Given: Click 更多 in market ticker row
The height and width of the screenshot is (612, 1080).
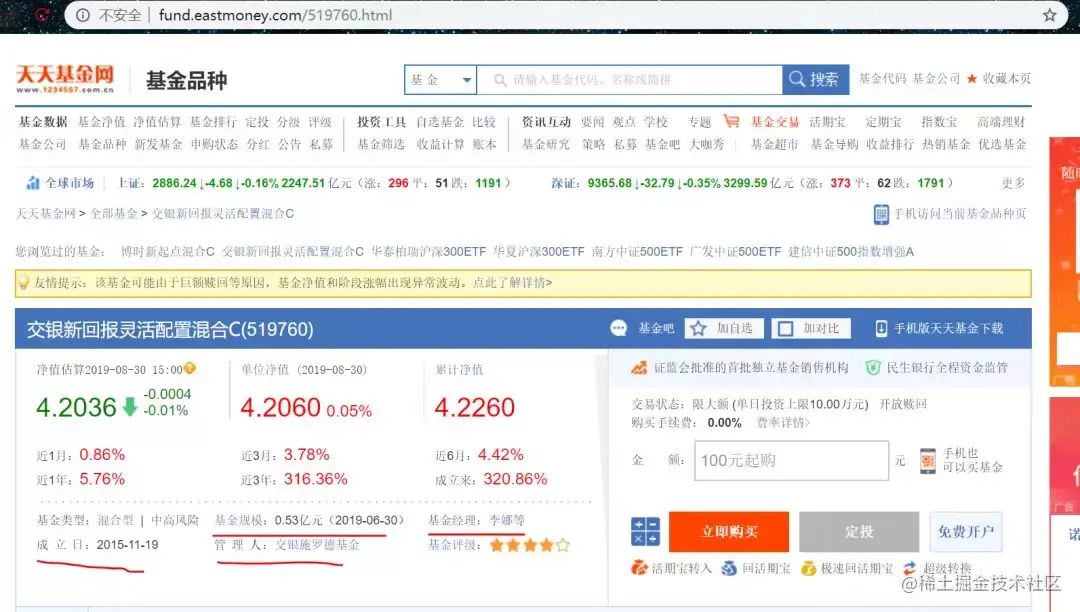Looking at the screenshot, I should tap(1013, 183).
